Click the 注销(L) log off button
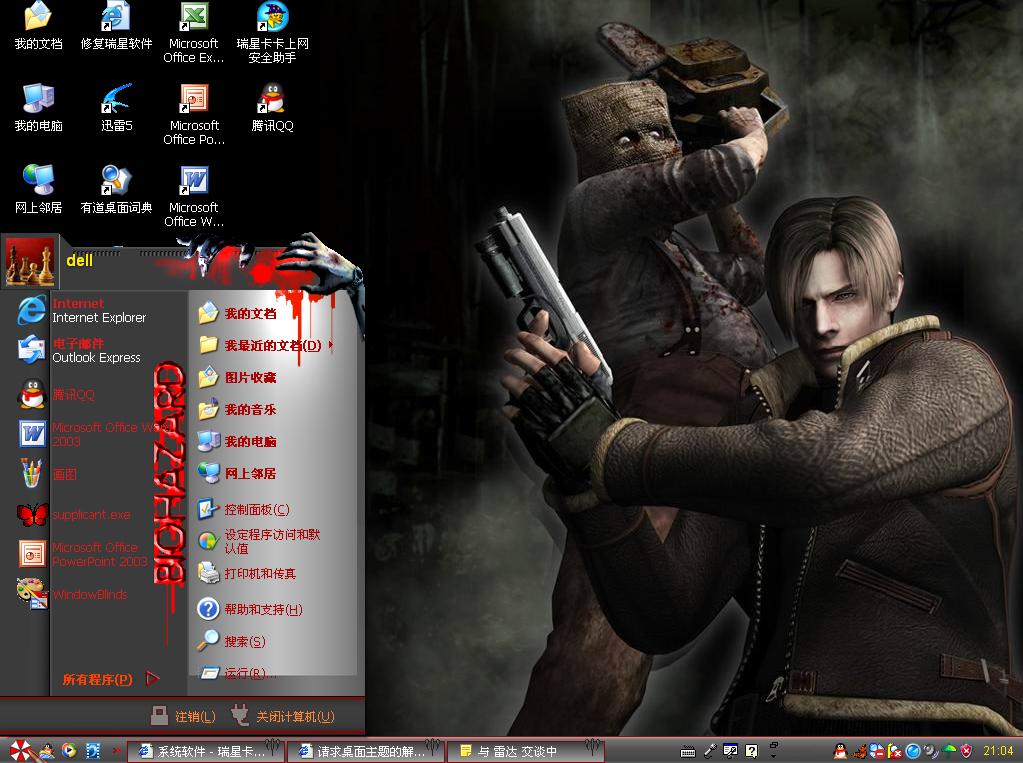This screenshot has width=1023, height=763. pos(183,716)
